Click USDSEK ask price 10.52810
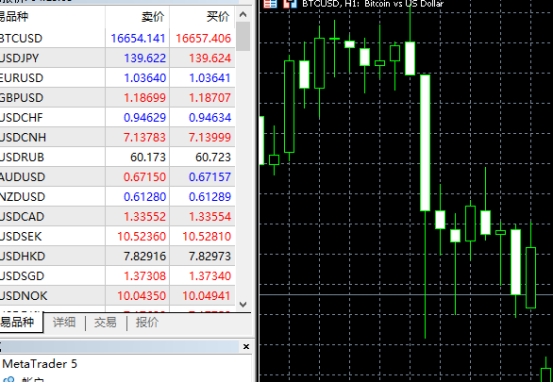This screenshot has width=554, height=383. [207, 236]
